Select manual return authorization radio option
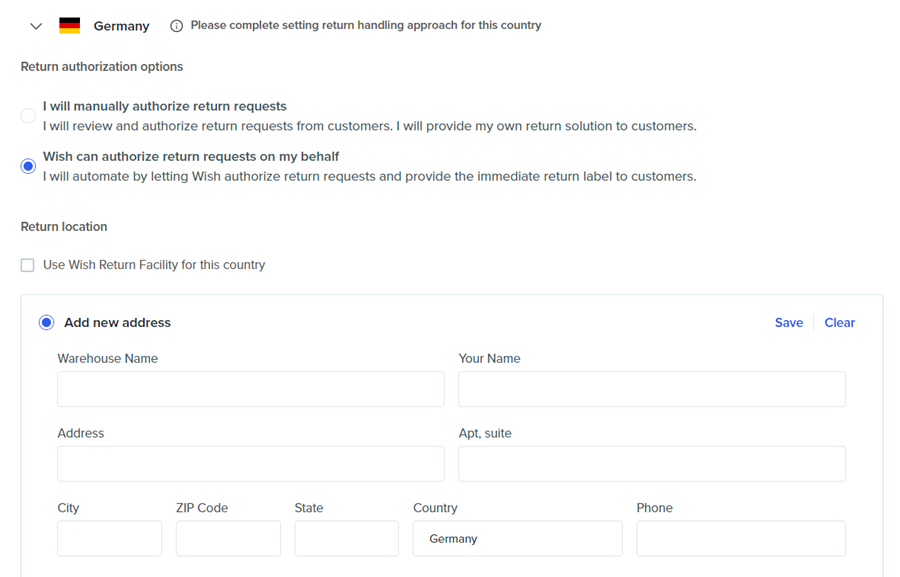 (28, 116)
